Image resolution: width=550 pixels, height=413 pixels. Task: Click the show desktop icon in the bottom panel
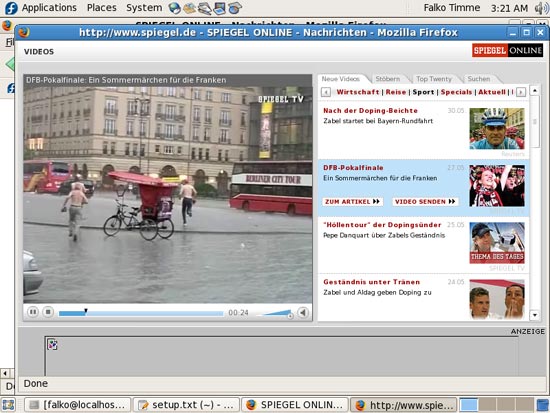[9, 405]
